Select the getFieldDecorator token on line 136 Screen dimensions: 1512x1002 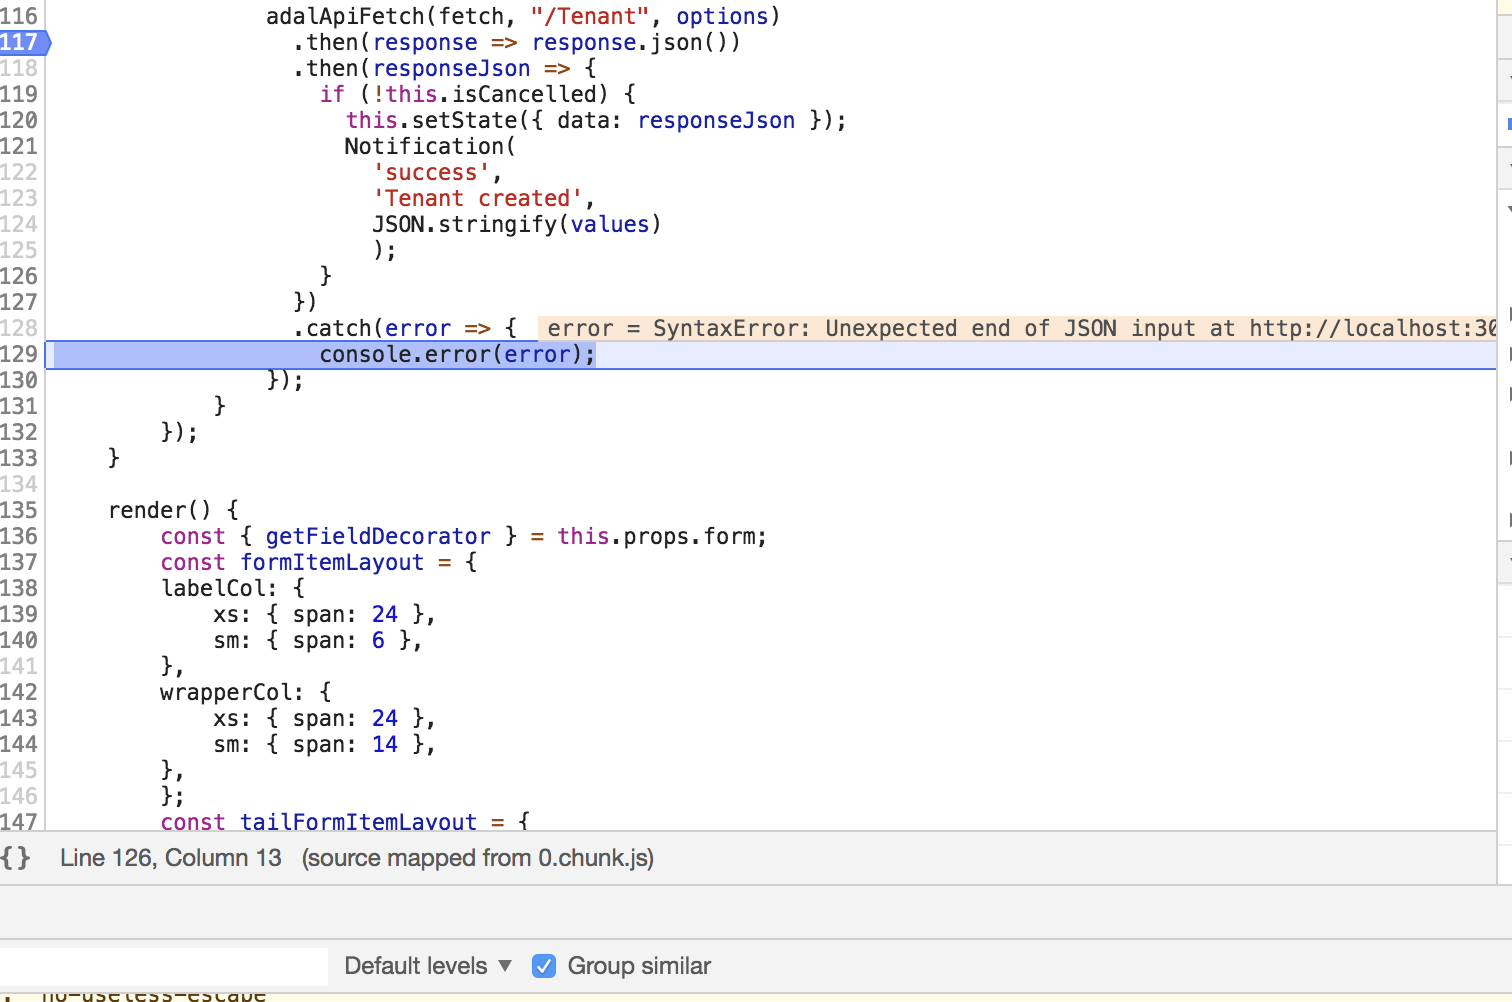tap(377, 536)
